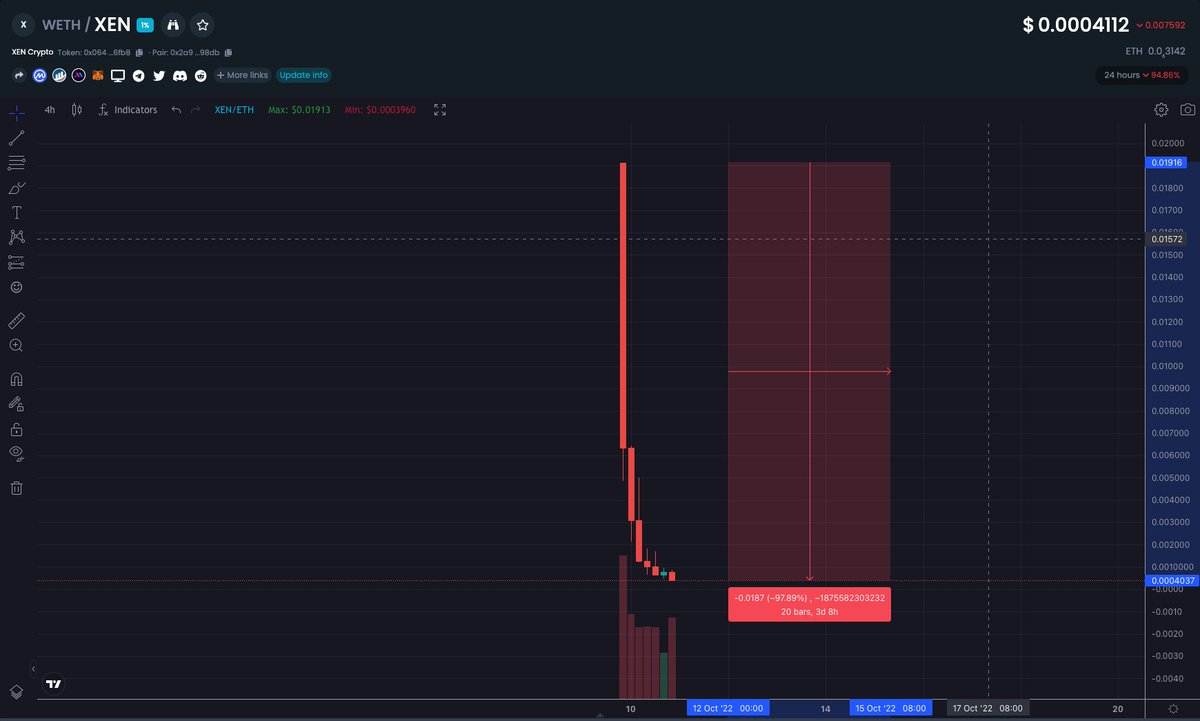This screenshot has height=721, width=1200.
Task: Open time axis settings gear
Action: 1171,708
